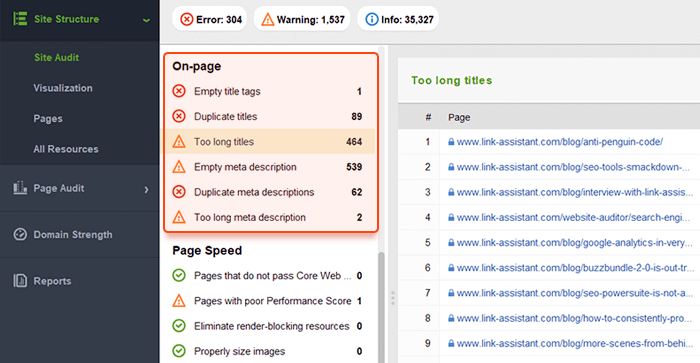This screenshot has height=363, width=700.
Task: Click warning icon beside Too long titles
Action: [x=179, y=142]
